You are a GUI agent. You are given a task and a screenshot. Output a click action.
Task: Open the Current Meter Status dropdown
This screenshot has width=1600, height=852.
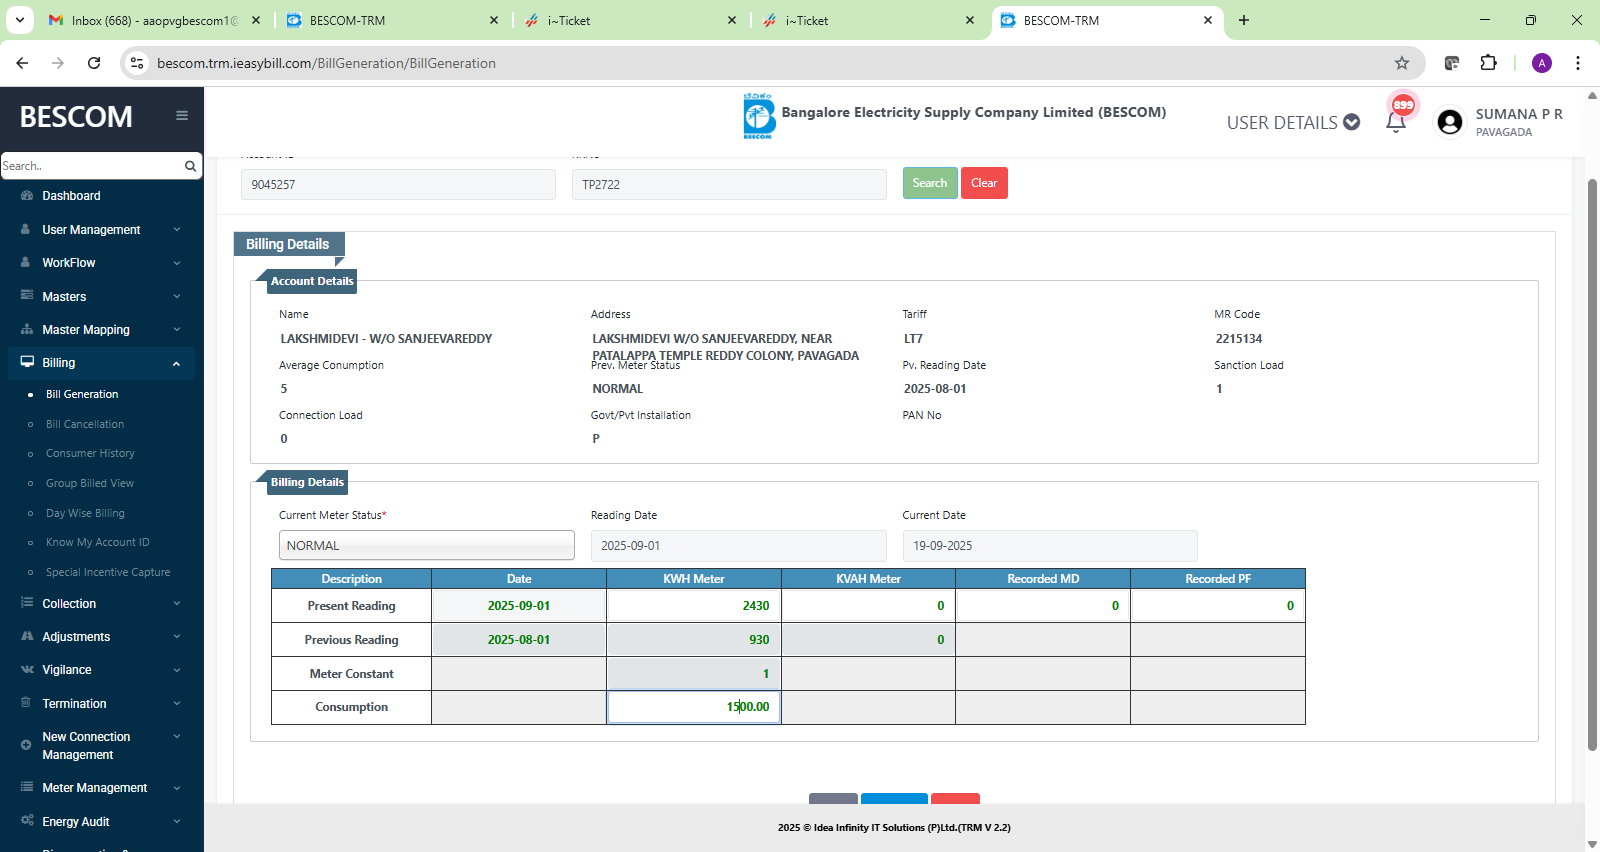pos(426,546)
